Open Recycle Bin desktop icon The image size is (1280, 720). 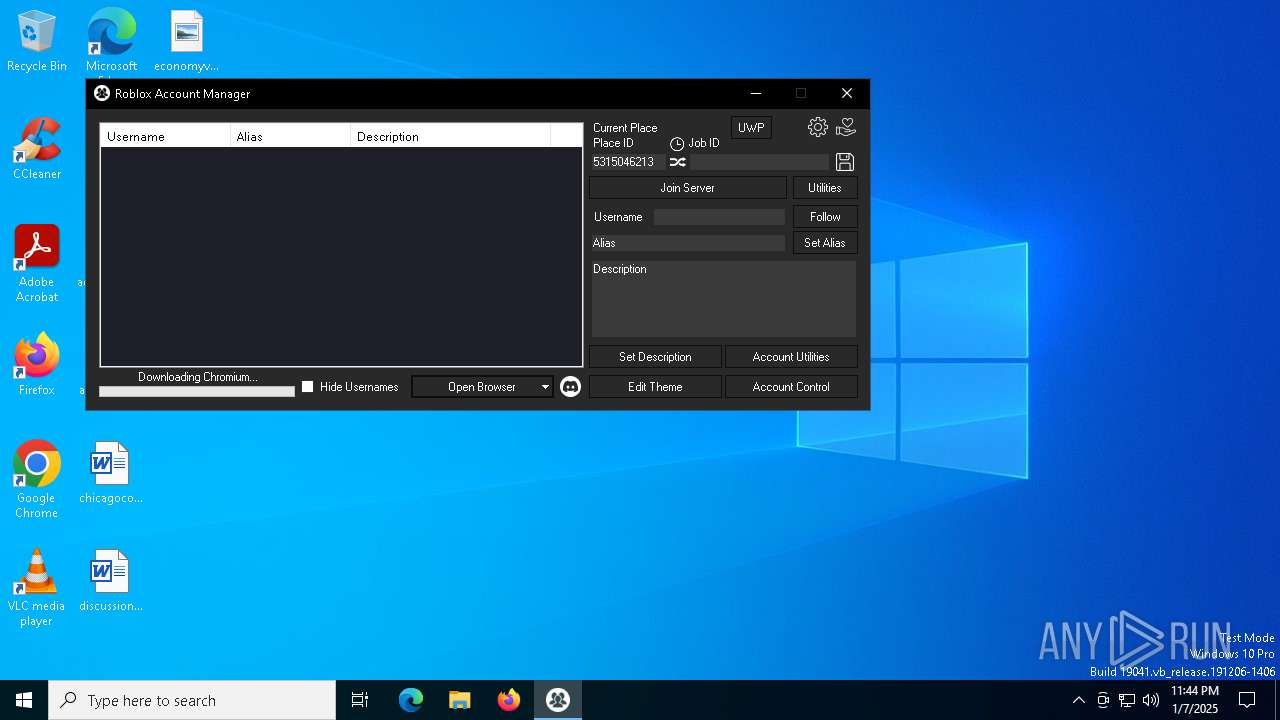click(37, 41)
